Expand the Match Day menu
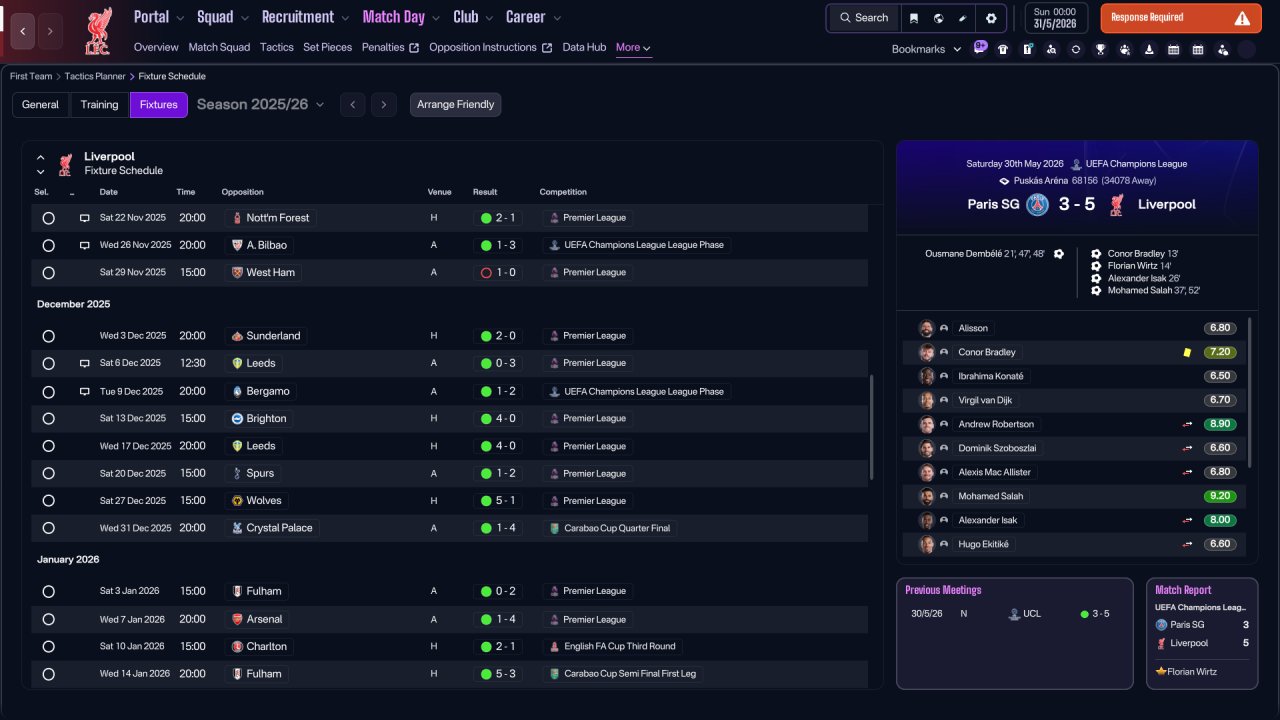This screenshot has width=1280, height=720. [x=401, y=17]
